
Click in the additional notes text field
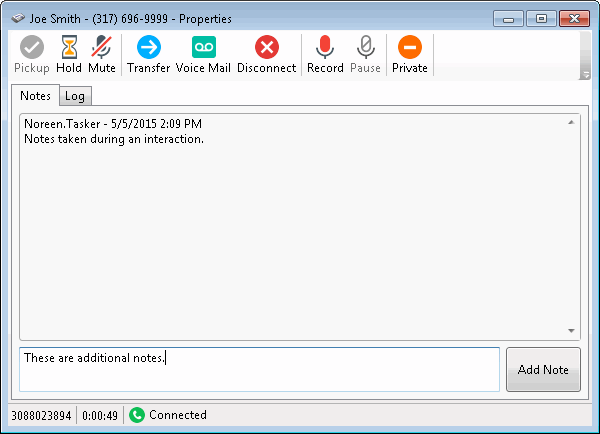[259, 369]
